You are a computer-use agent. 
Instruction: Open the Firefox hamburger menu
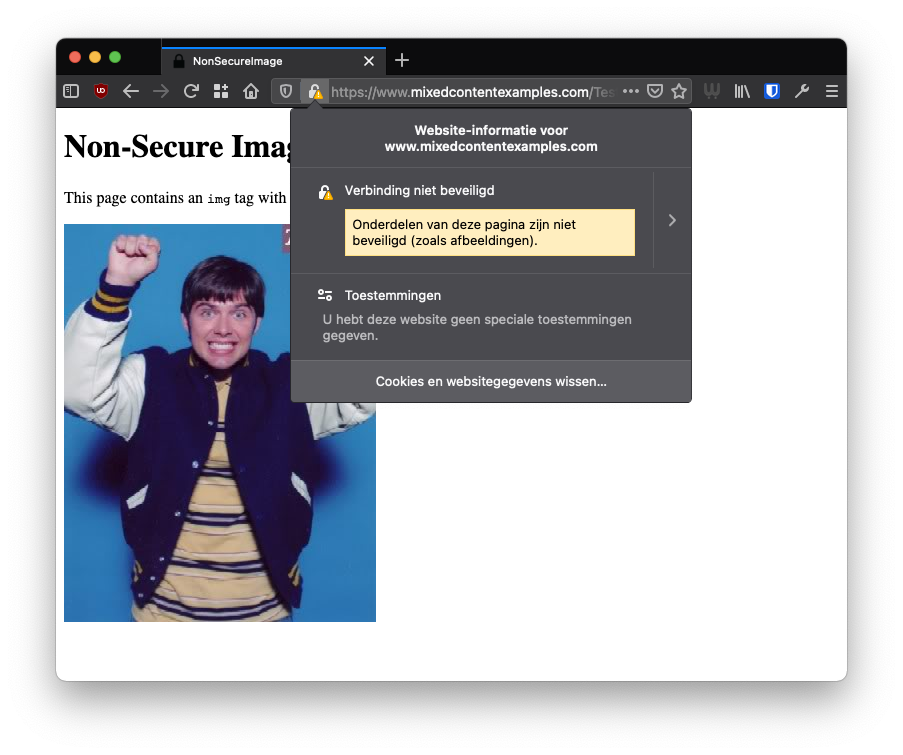tap(832, 91)
